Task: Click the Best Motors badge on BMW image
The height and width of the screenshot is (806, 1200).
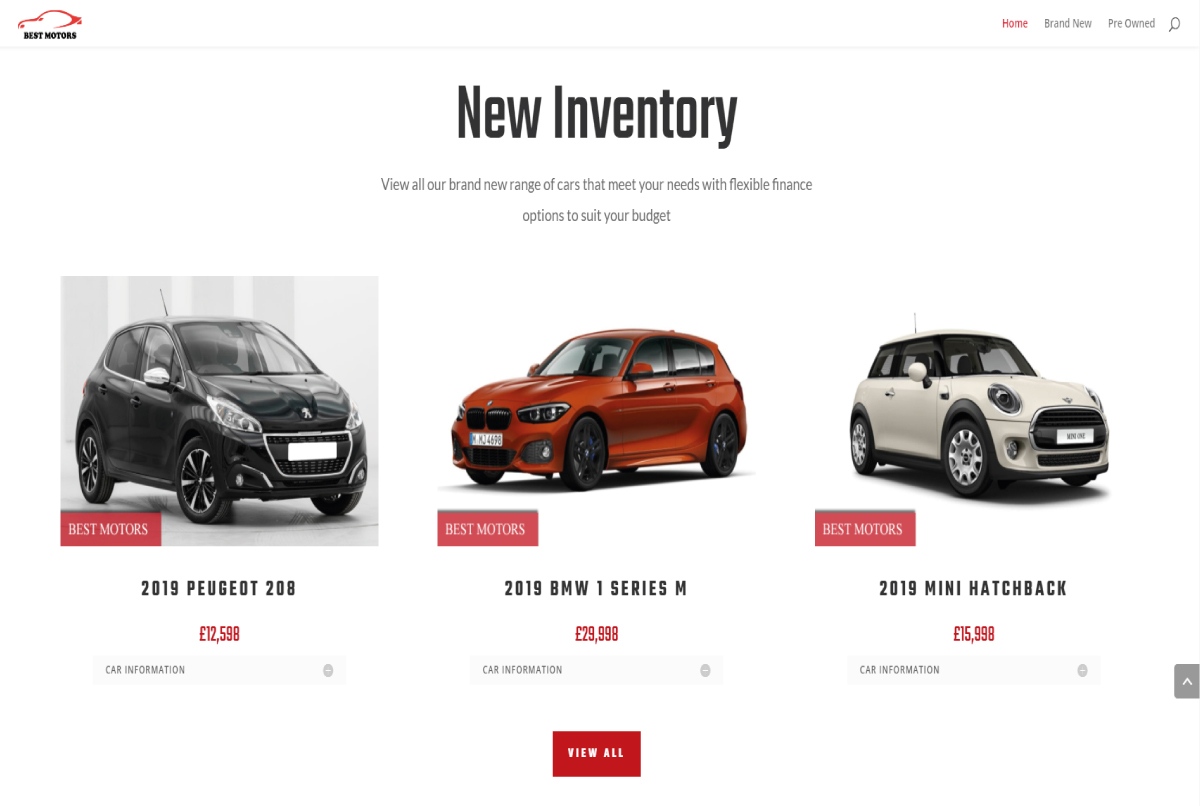Action: (487, 528)
